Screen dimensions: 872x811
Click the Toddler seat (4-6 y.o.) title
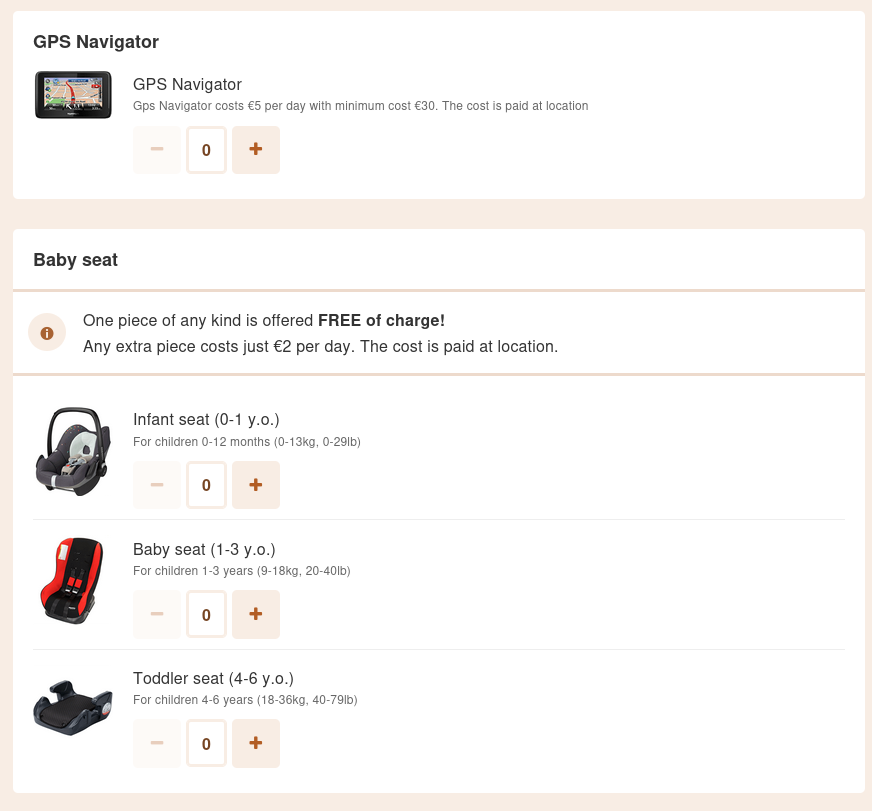click(x=213, y=679)
